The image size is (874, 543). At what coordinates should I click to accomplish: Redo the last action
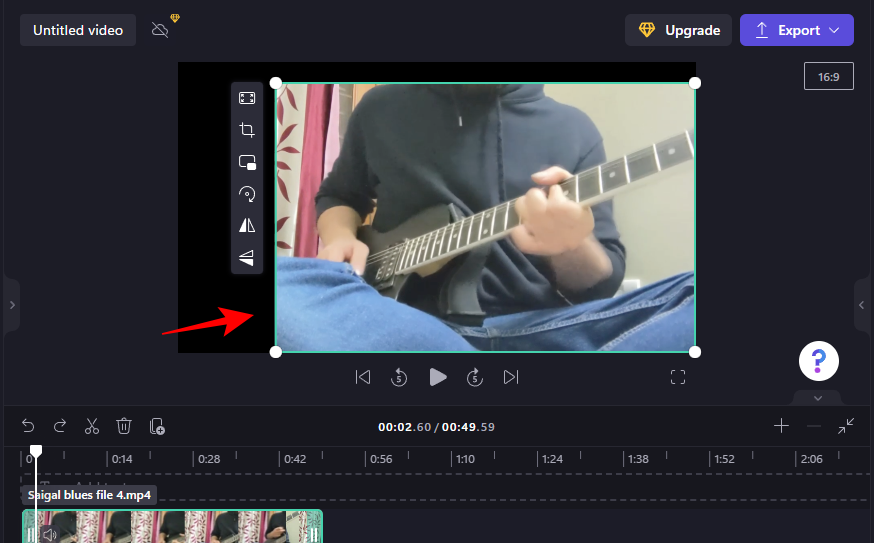click(x=60, y=426)
